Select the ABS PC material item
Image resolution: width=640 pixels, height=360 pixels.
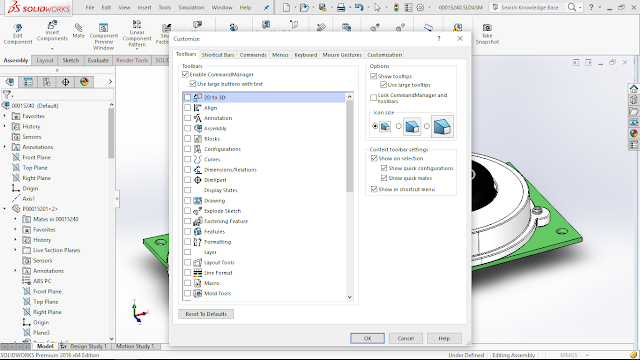[x=42, y=281]
